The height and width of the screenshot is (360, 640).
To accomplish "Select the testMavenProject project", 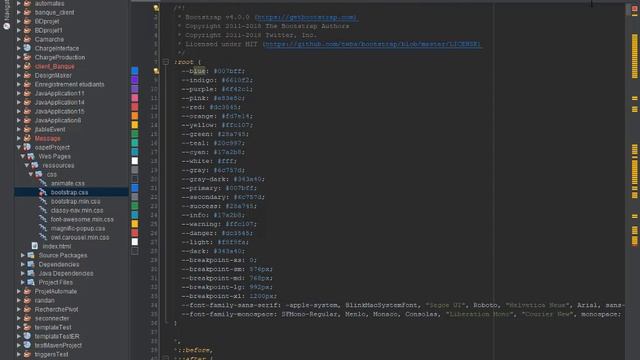I will tap(58, 345).
